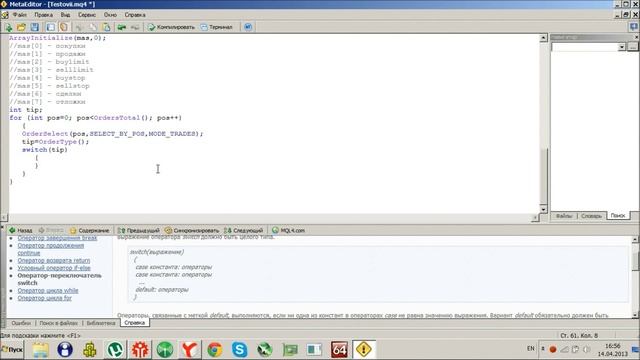The height and width of the screenshot is (360, 640).
Task: Click the greyed Redo arrow icon
Action: (x=135, y=27)
